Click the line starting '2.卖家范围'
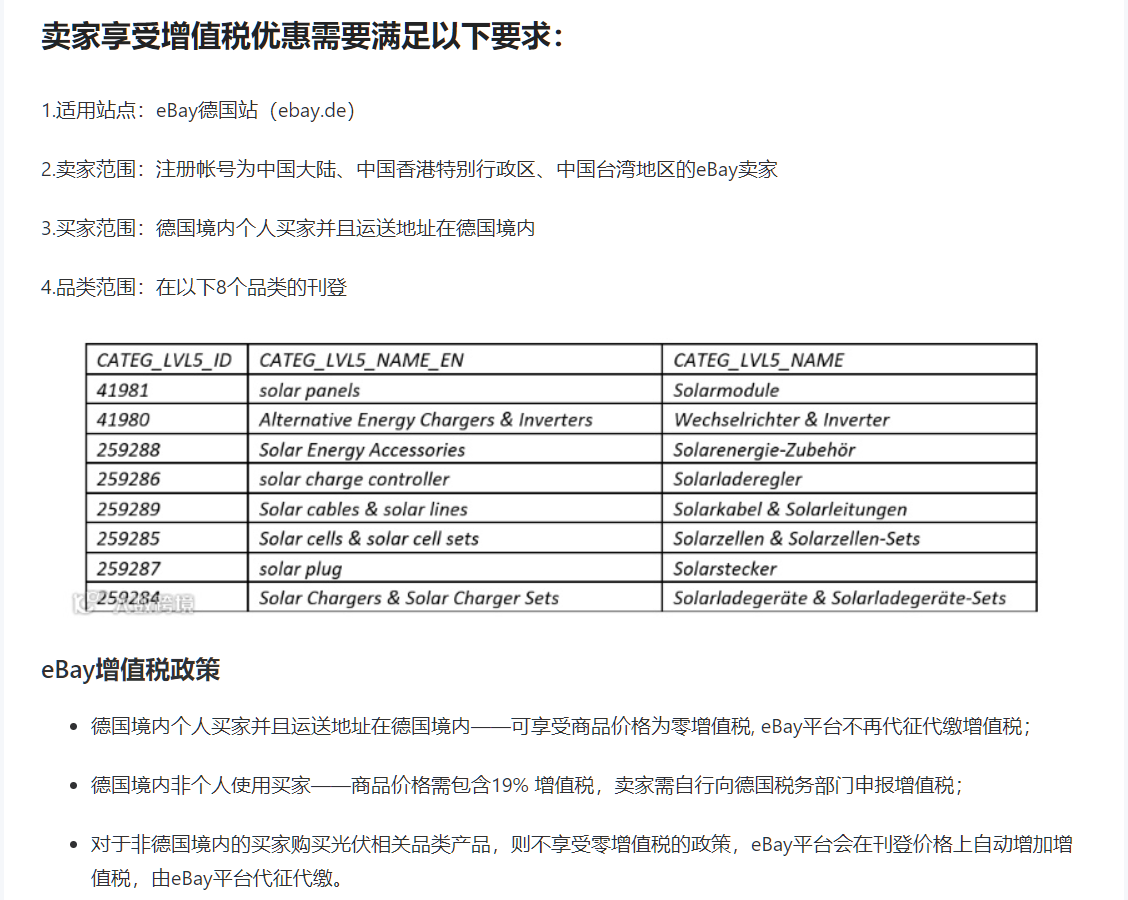1128x900 pixels. coord(409,170)
